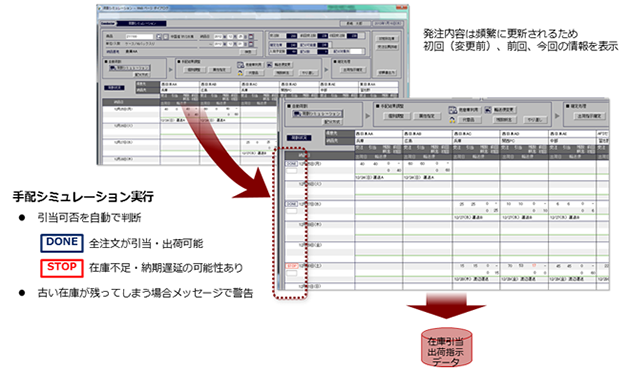Select the red STOP status badge in the grid
This screenshot has width=630, height=371.
coord(292,266)
